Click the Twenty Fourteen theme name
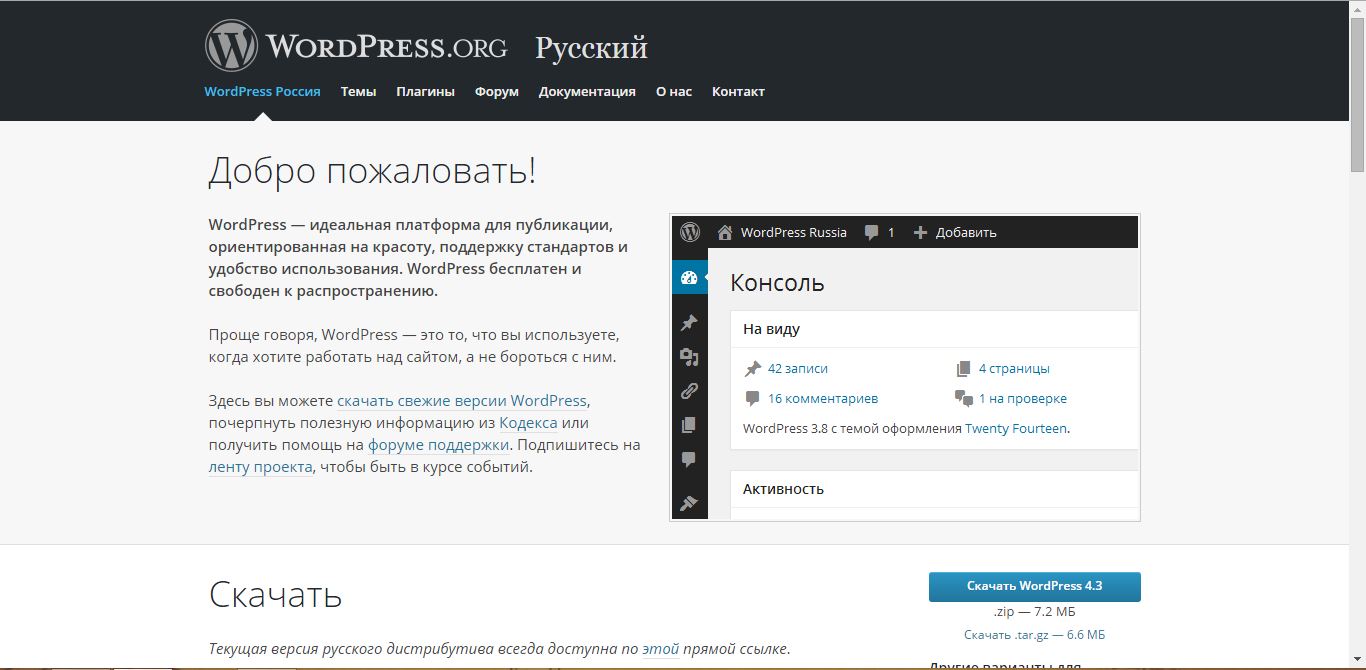The image size is (1366, 670). coord(1016,429)
